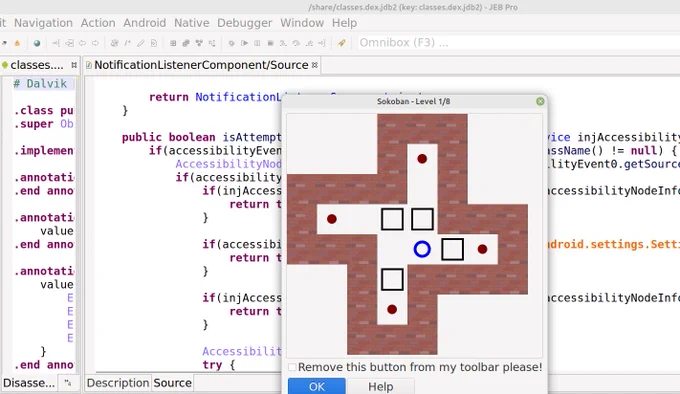Click the view menu icon beside Disasse... tab
The width and height of the screenshot is (680, 394).
[x=68, y=383]
